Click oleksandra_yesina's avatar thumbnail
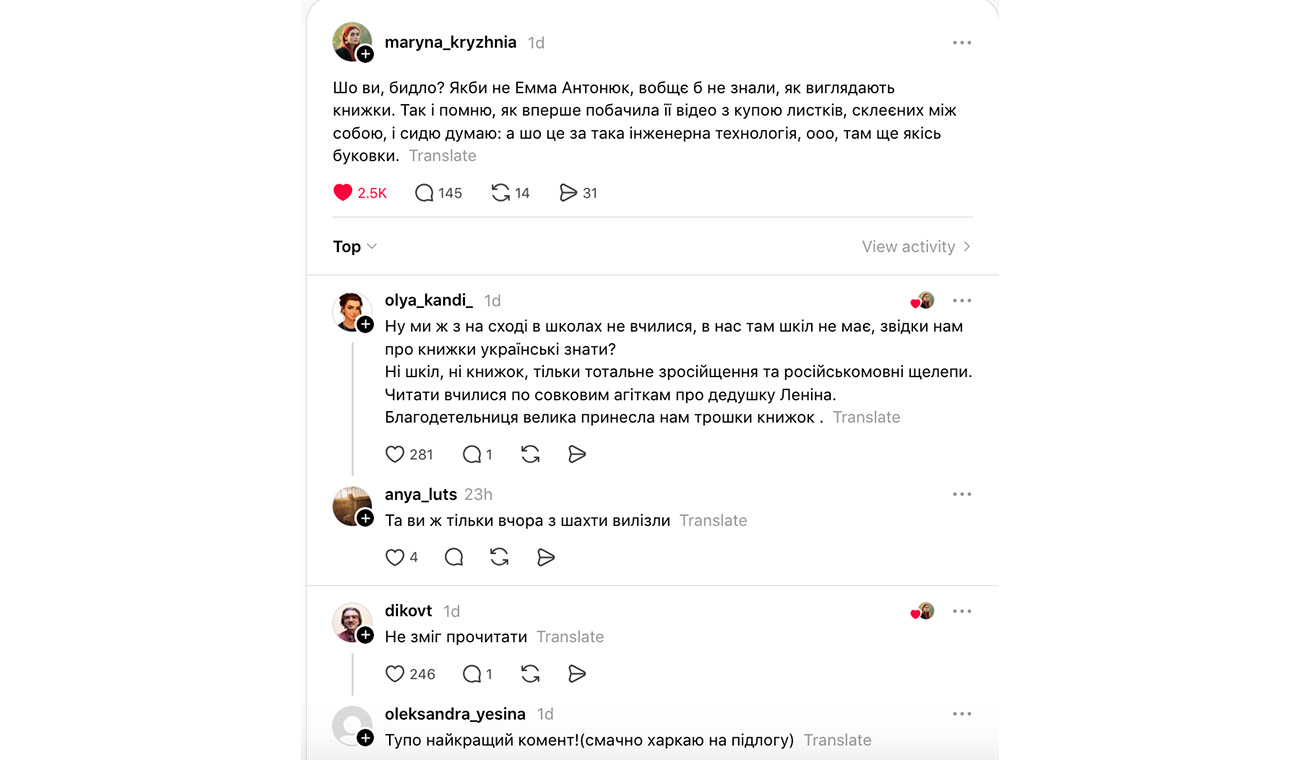The height and width of the screenshot is (760, 1300). click(351, 725)
